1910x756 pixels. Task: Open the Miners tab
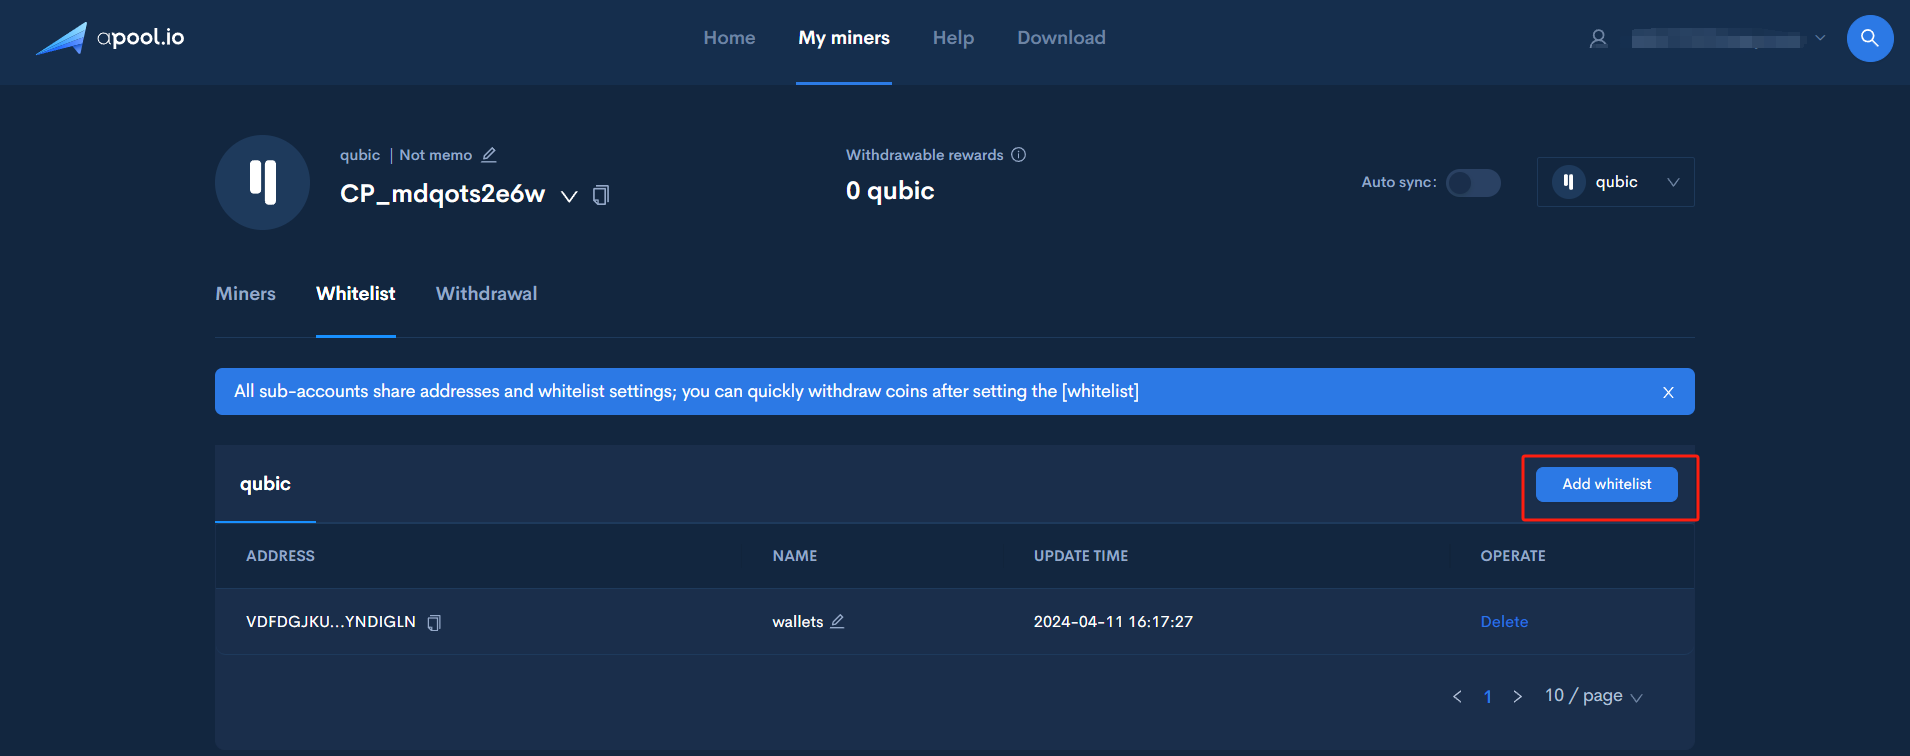(x=245, y=294)
